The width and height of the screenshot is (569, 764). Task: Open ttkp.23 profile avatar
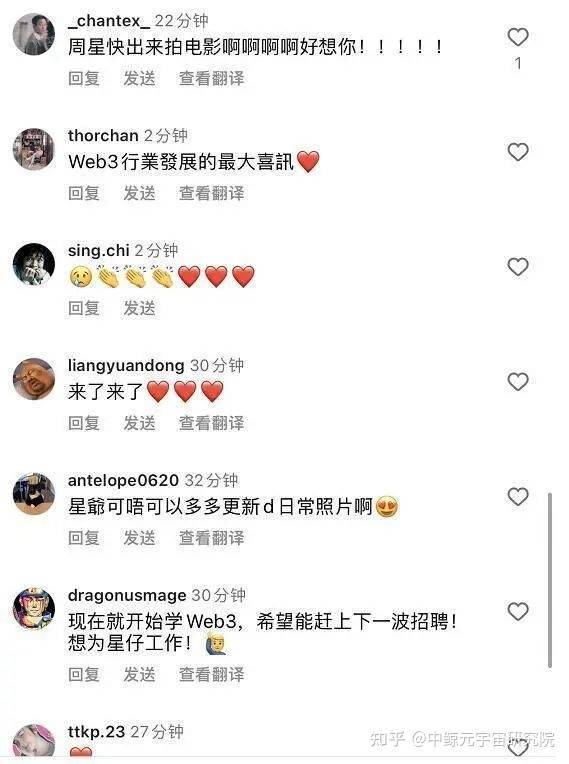(34, 742)
